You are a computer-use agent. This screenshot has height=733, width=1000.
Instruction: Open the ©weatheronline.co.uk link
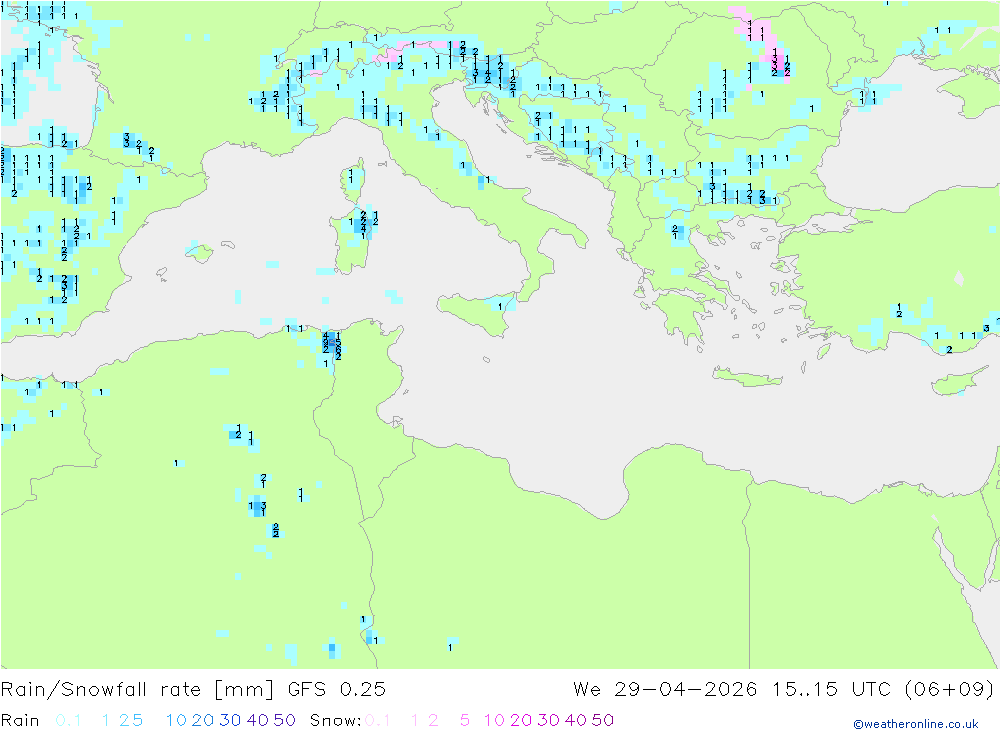(x=916, y=724)
